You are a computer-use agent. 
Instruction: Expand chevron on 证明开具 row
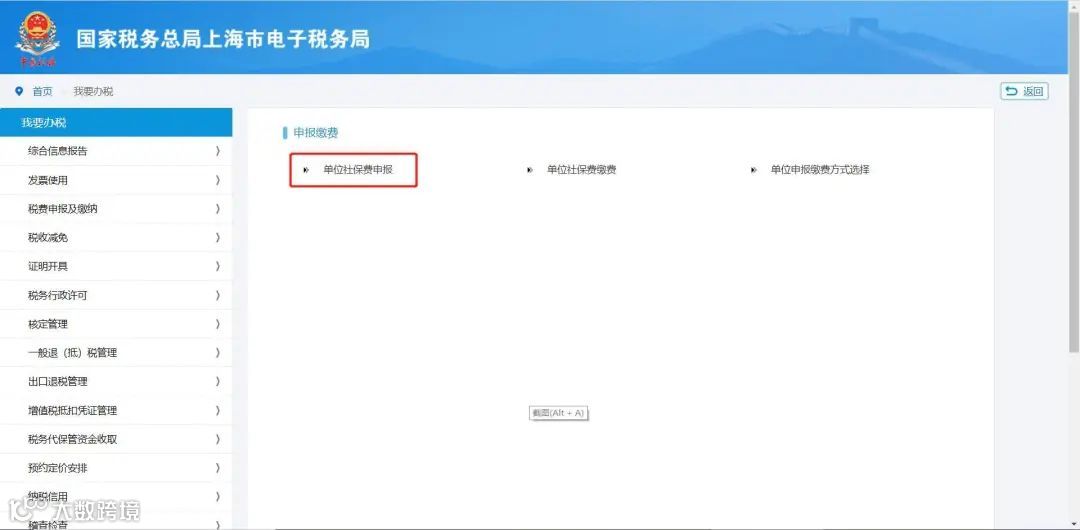(x=218, y=266)
